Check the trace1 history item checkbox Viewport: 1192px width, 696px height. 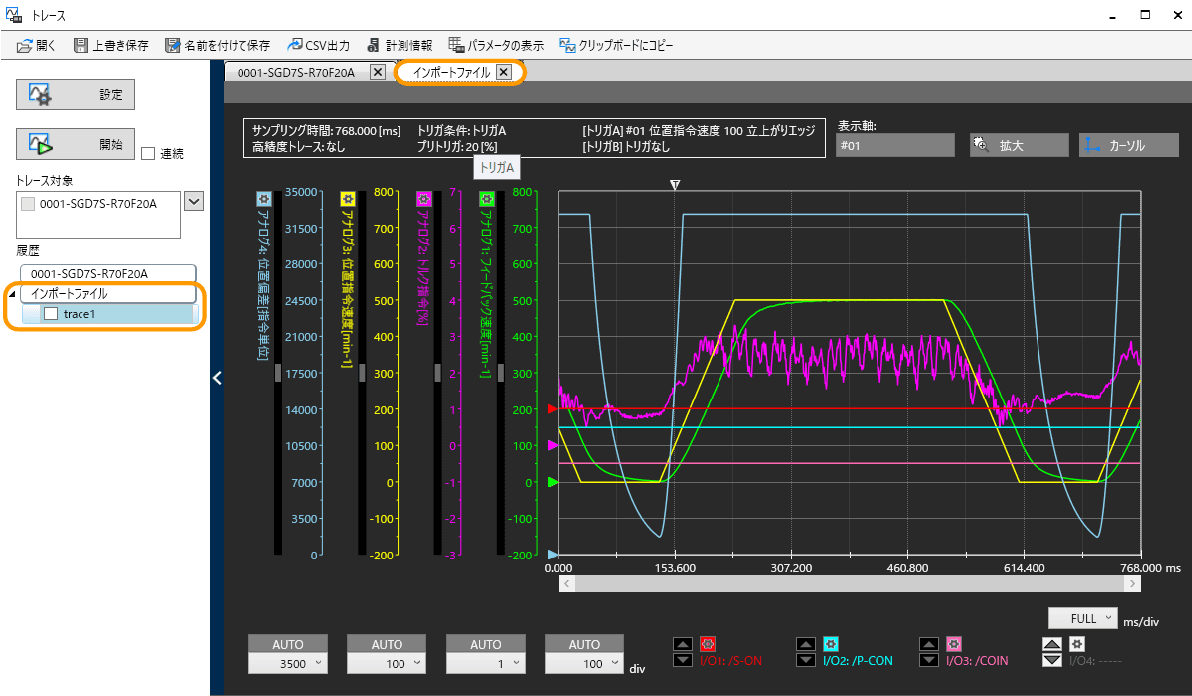point(50,314)
